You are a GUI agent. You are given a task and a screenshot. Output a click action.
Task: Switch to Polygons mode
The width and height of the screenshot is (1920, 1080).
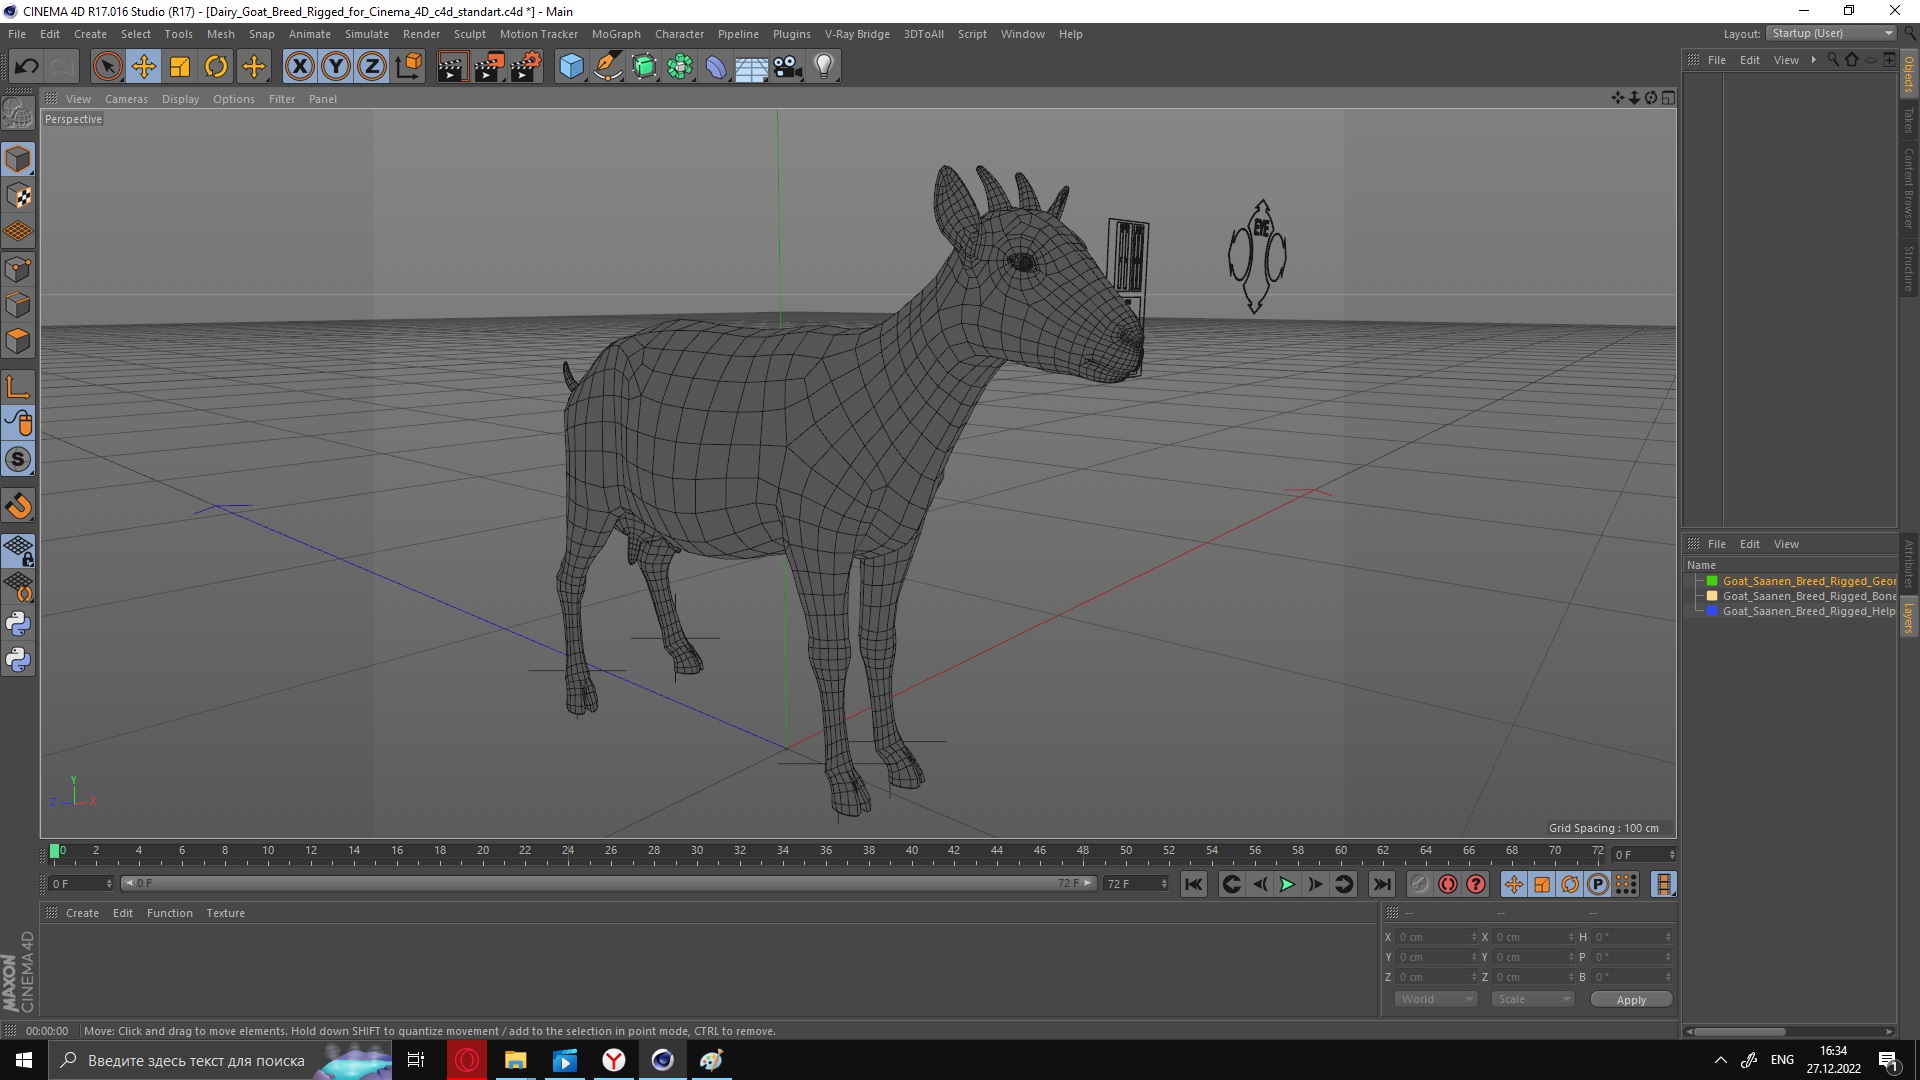[x=18, y=341]
